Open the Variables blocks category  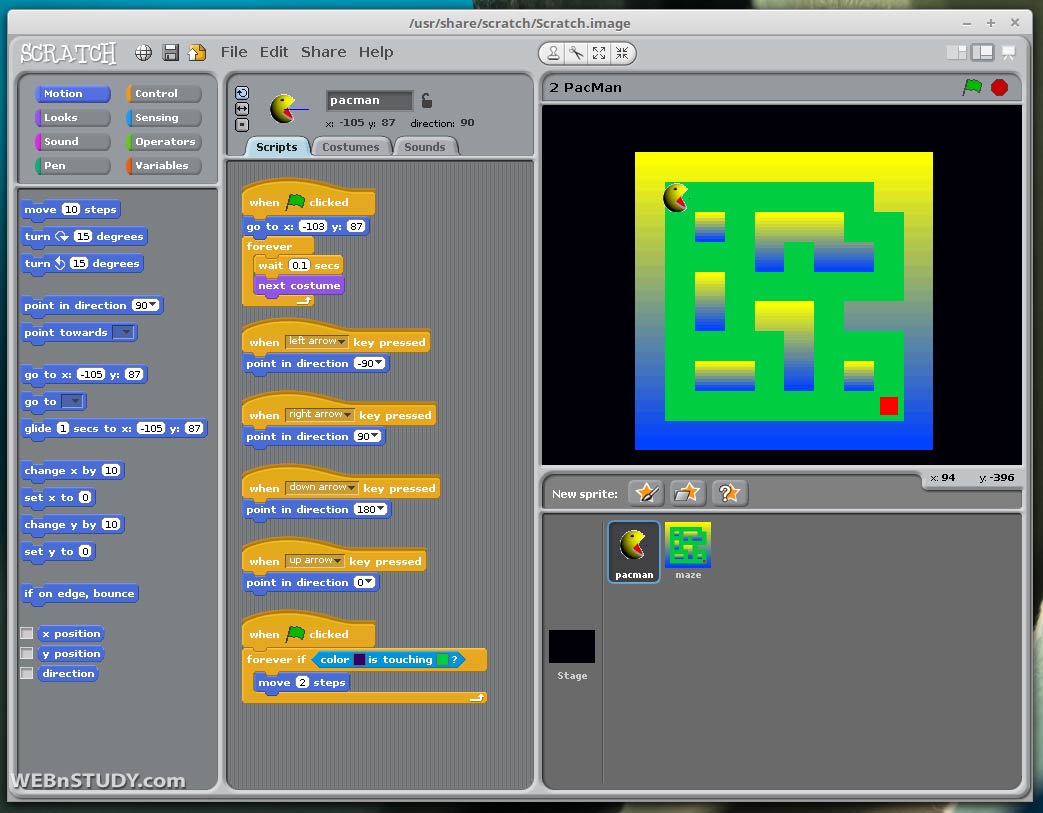[164, 166]
